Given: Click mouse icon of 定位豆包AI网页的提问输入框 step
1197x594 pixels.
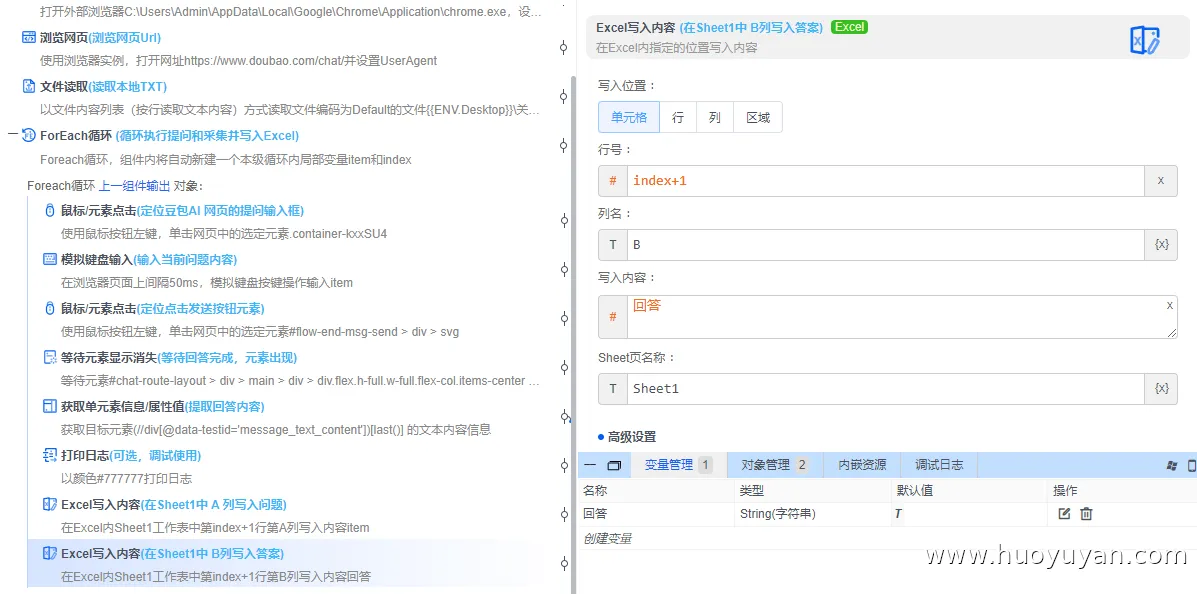Looking at the screenshot, I should [50, 210].
